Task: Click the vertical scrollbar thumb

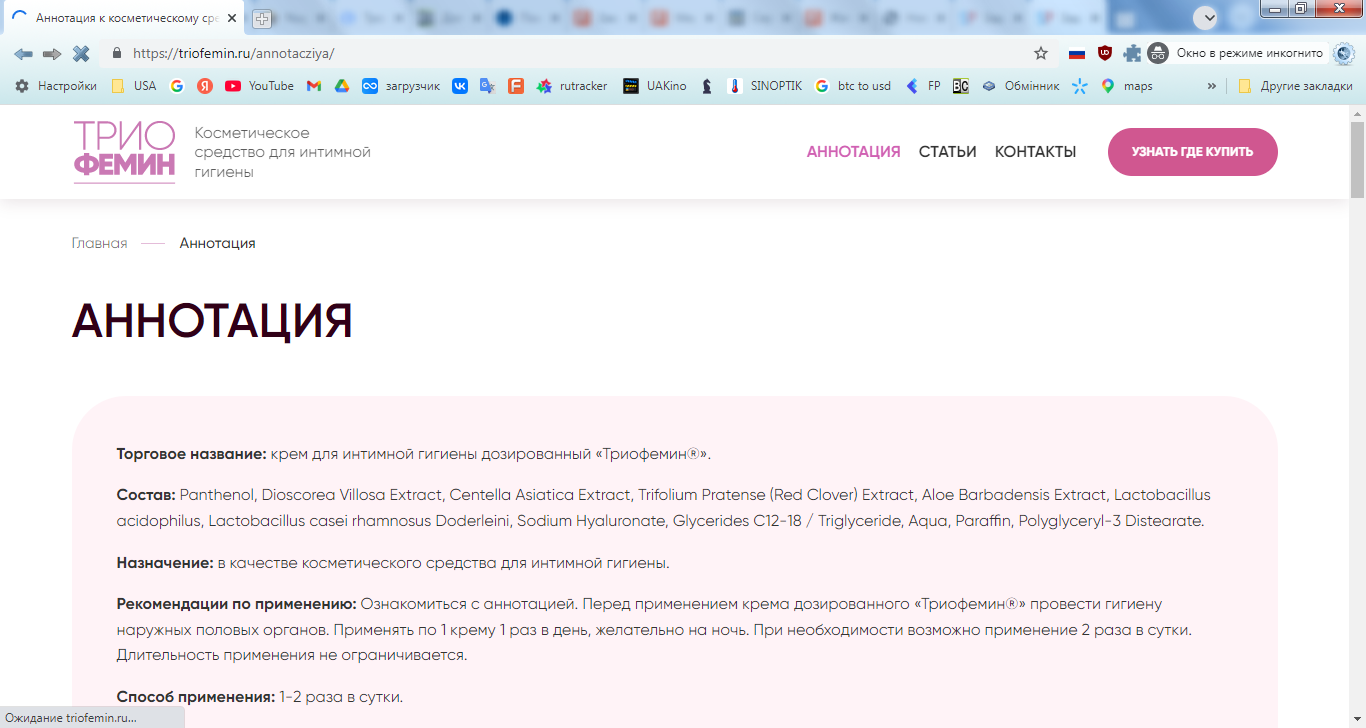Action: coord(1357,160)
